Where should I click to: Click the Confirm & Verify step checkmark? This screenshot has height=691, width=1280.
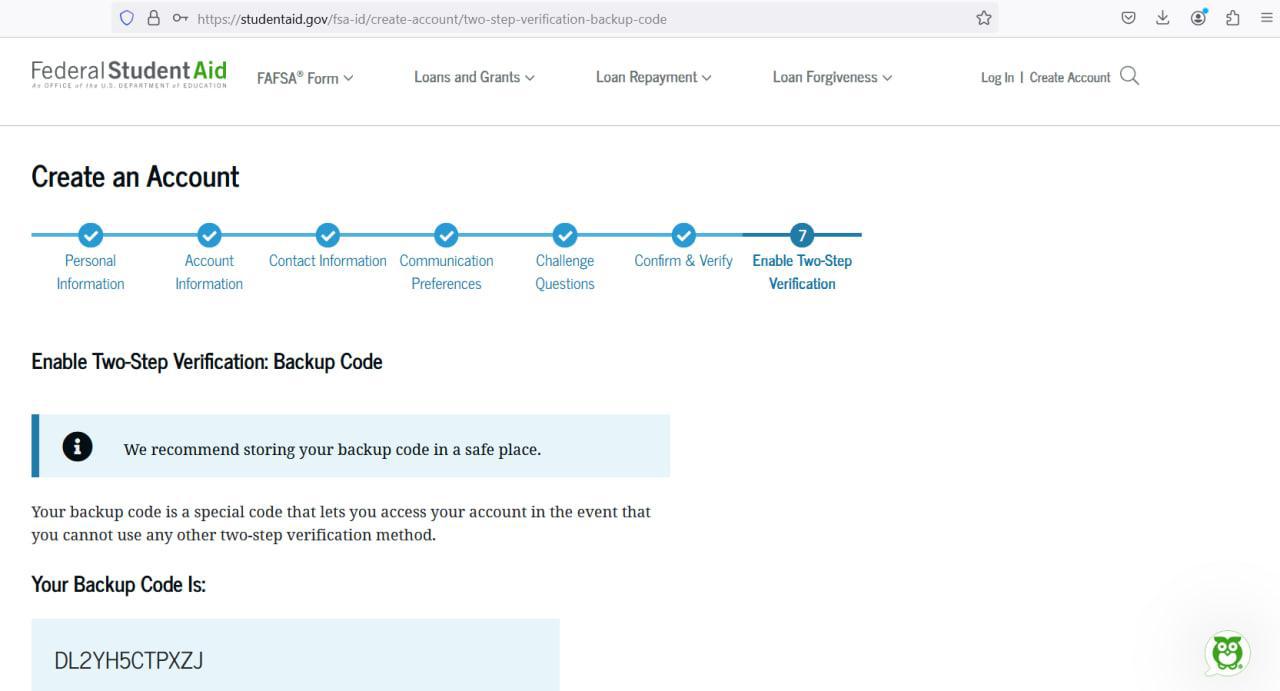(683, 235)
